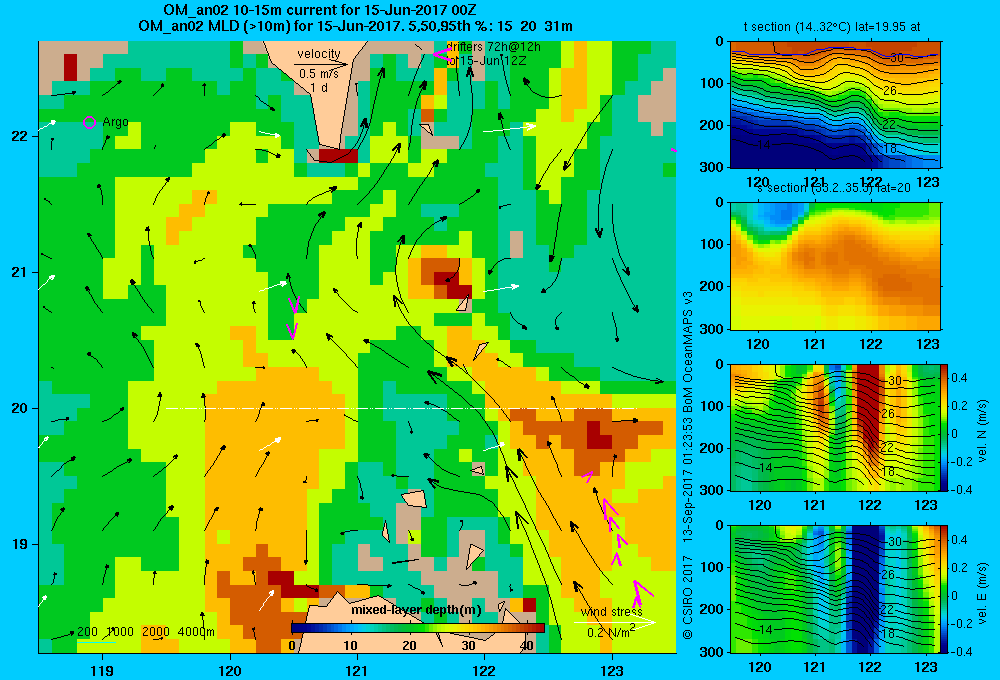Click the 'drifters 72h@12h' legend text
Image resolution: width=1000 pixels, height=680 pixels.
pos(494,47)
